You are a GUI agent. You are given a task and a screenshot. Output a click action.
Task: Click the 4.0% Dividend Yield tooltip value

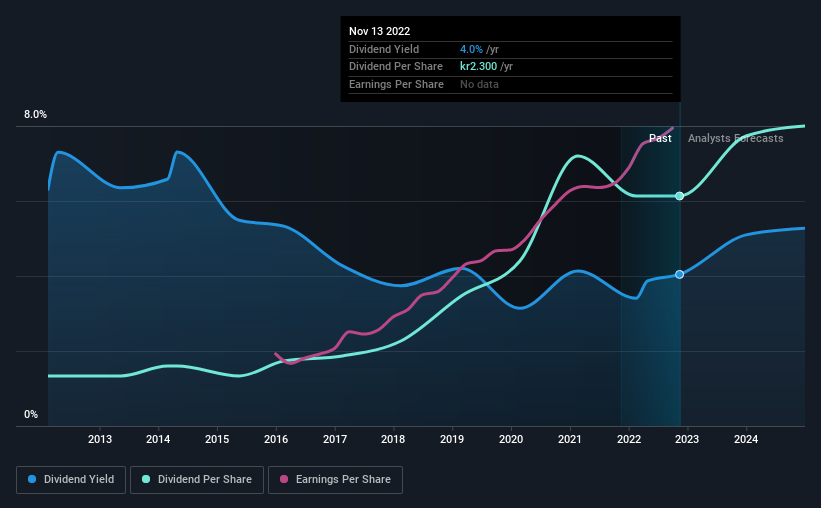pos(471,49)
